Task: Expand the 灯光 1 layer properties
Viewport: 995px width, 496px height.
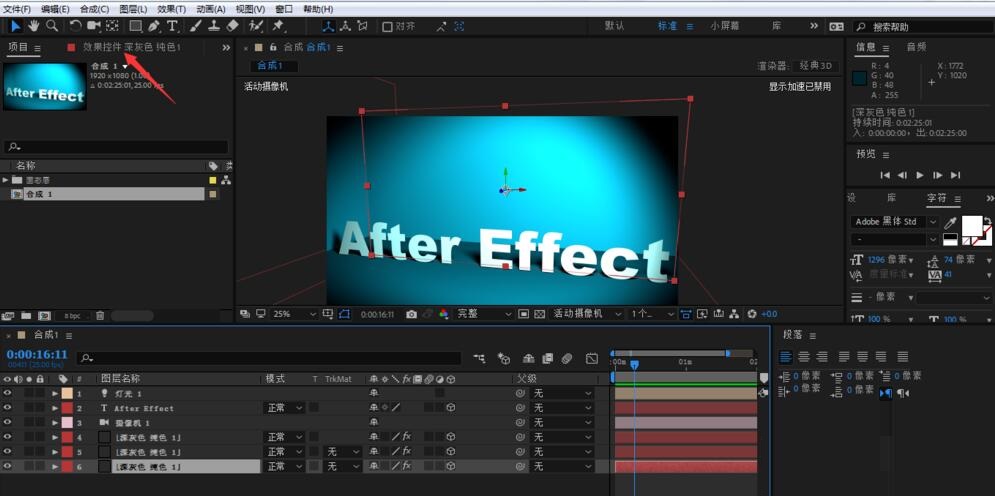Action: pyautogui.click(x=55, y=393)
